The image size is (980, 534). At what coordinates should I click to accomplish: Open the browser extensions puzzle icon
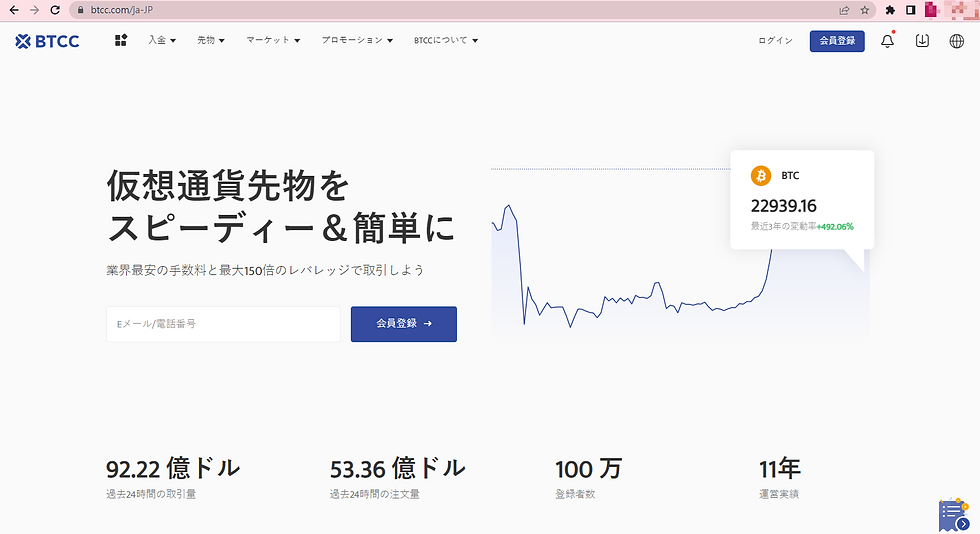coord(891,10)
